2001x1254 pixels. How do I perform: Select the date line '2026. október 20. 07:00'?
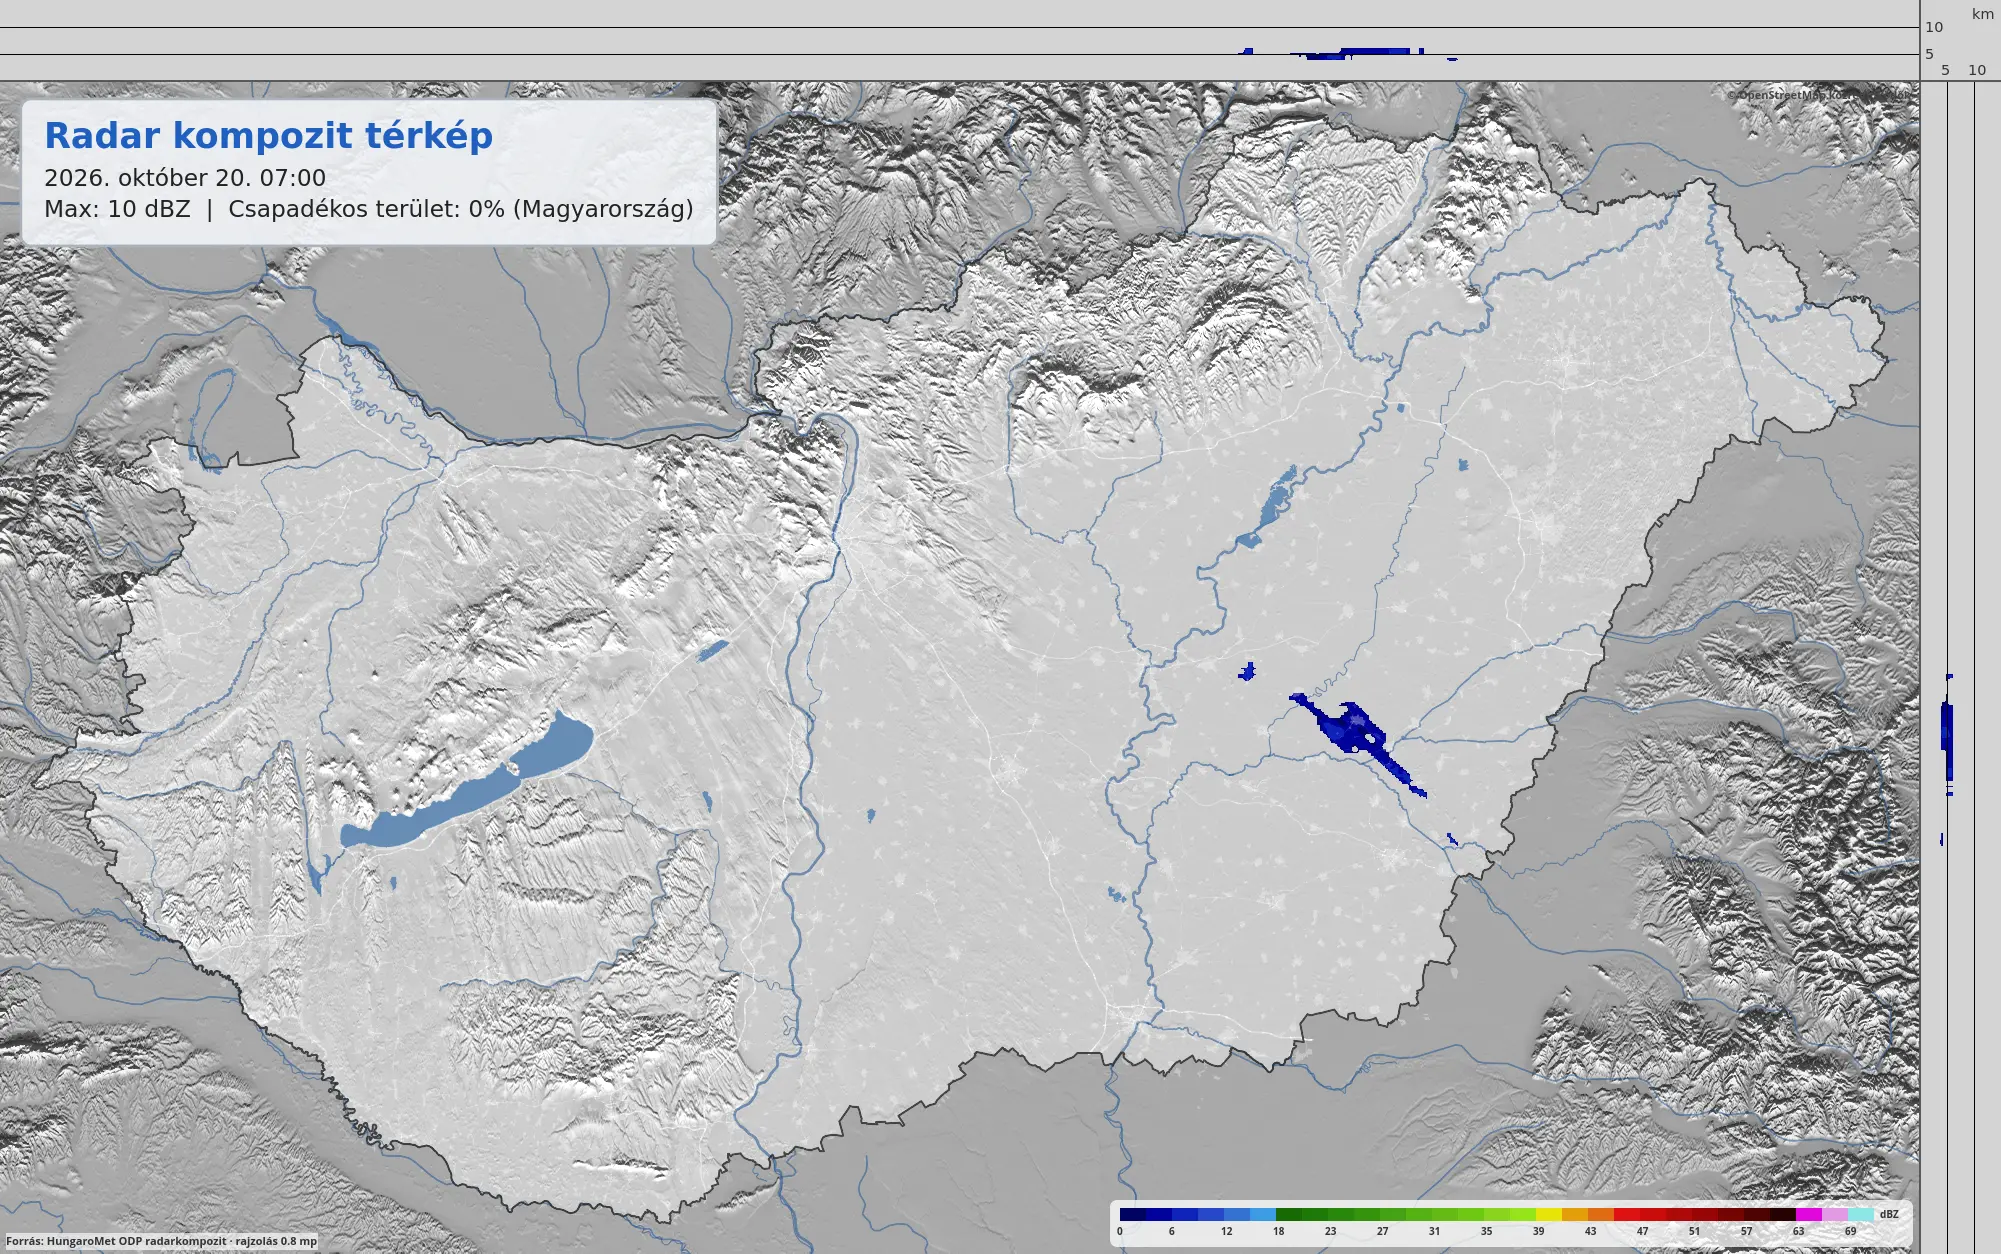click(185, 178)
